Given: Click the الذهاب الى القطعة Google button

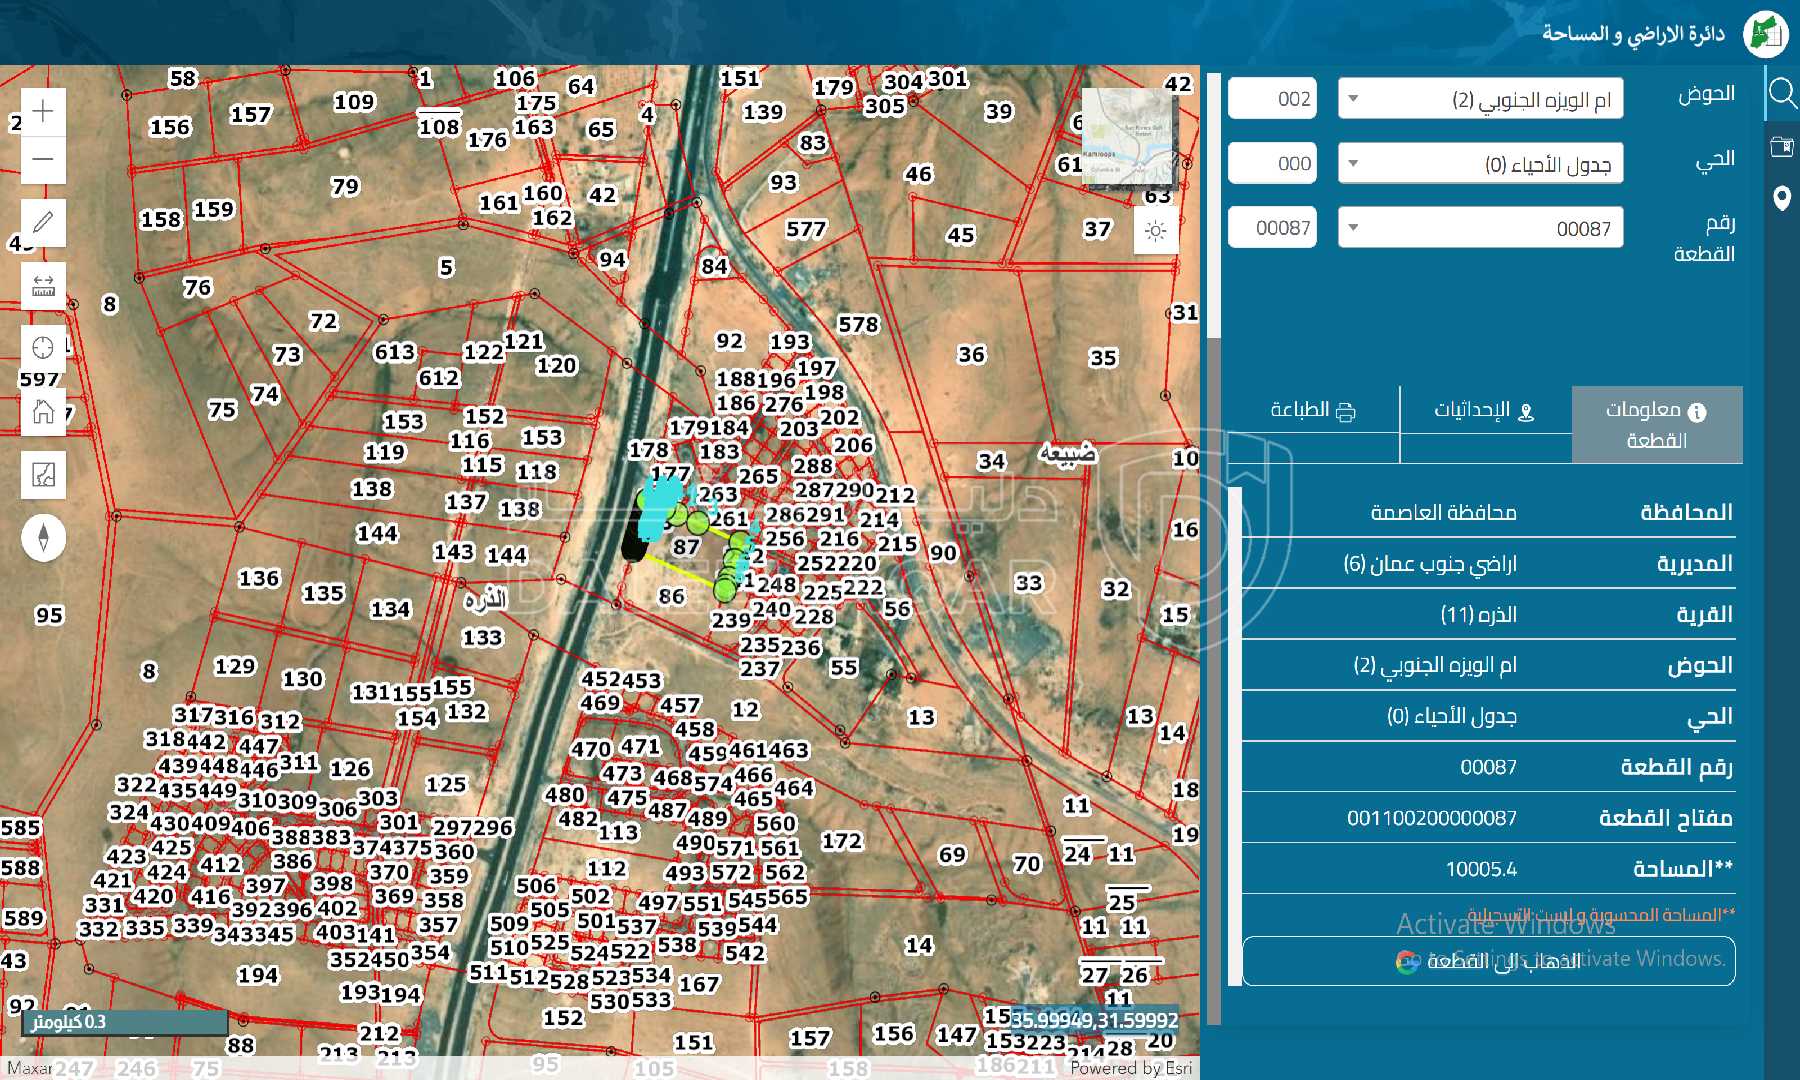Looking at the screenshot, I should (x=1488, y=961).
